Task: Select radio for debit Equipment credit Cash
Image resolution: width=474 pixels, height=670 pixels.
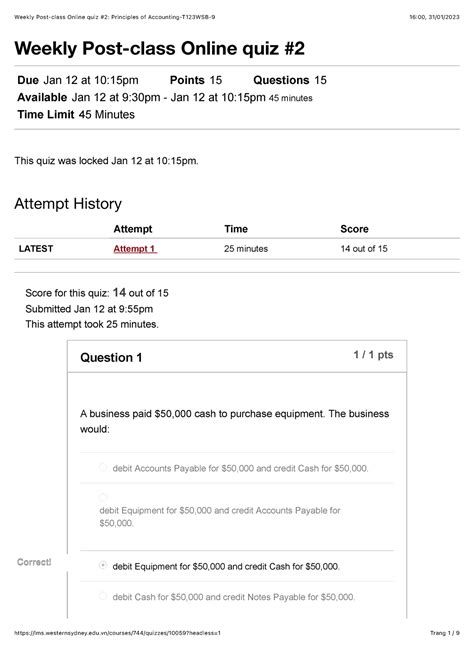Action: (x=103, y=565)
